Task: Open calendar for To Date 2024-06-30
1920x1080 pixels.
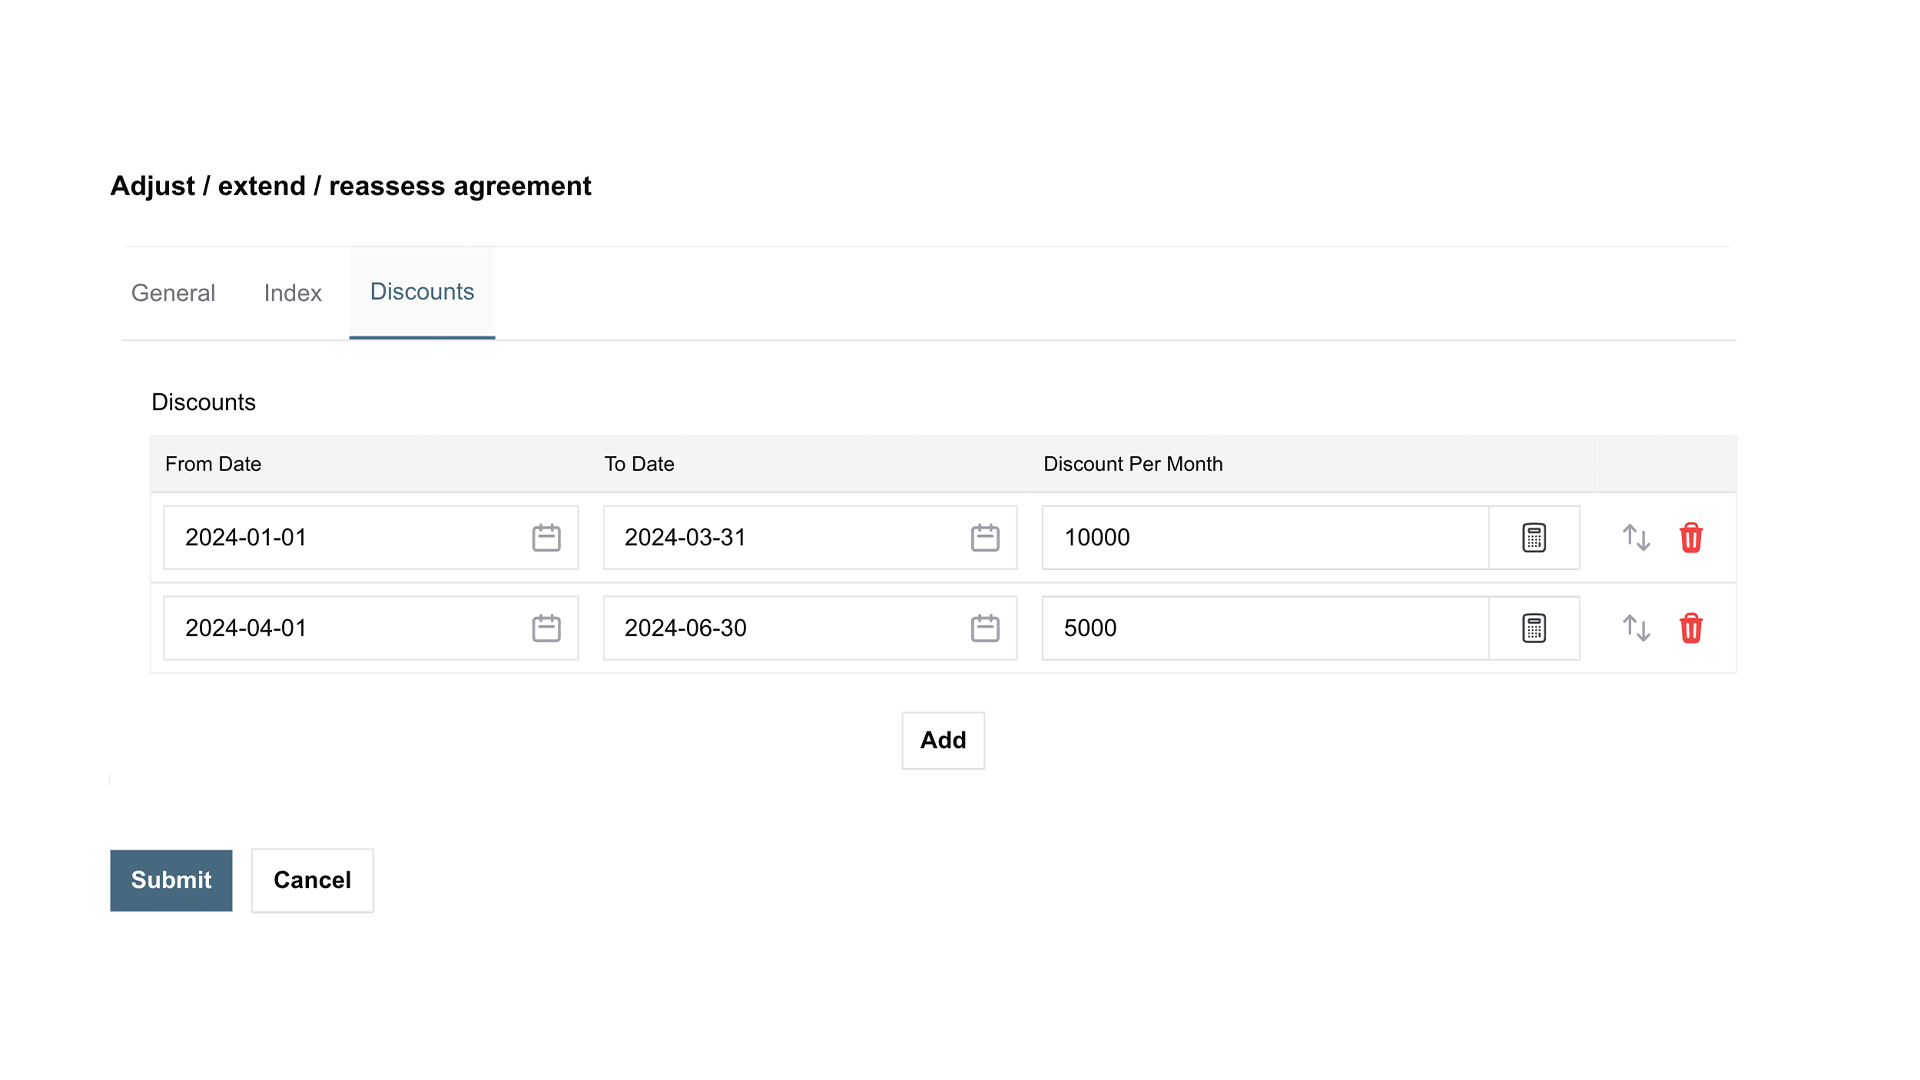Action: [x=985, y=628]
